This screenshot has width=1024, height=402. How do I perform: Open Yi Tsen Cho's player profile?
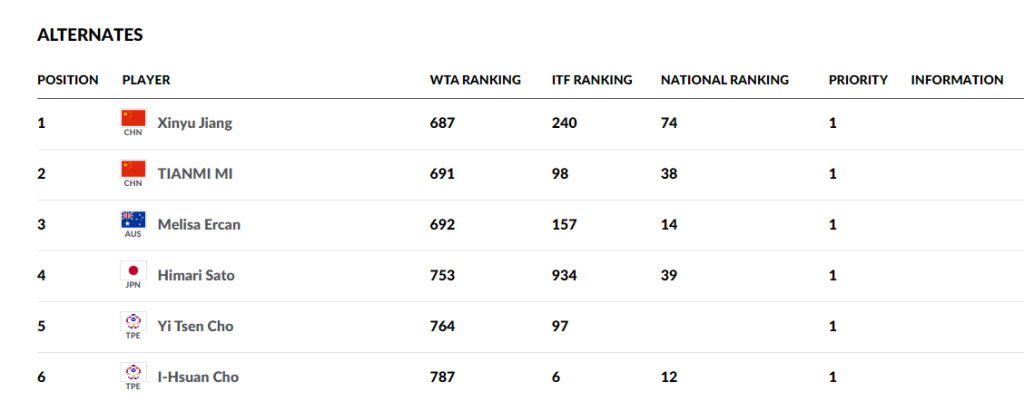(196, 326)
